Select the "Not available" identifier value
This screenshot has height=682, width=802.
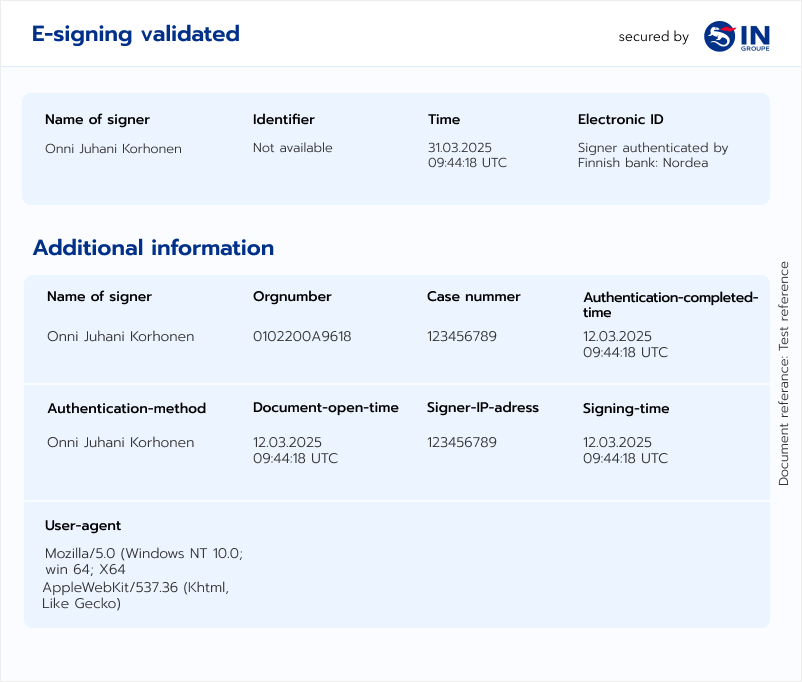pyautogui.click(x=292, y=148)
